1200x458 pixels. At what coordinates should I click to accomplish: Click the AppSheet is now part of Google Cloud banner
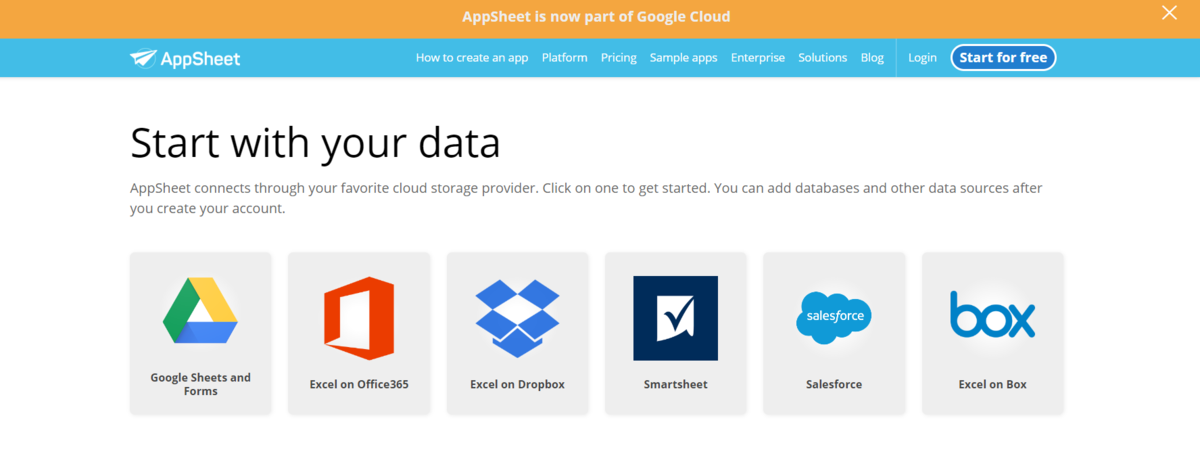click(596, 17)
